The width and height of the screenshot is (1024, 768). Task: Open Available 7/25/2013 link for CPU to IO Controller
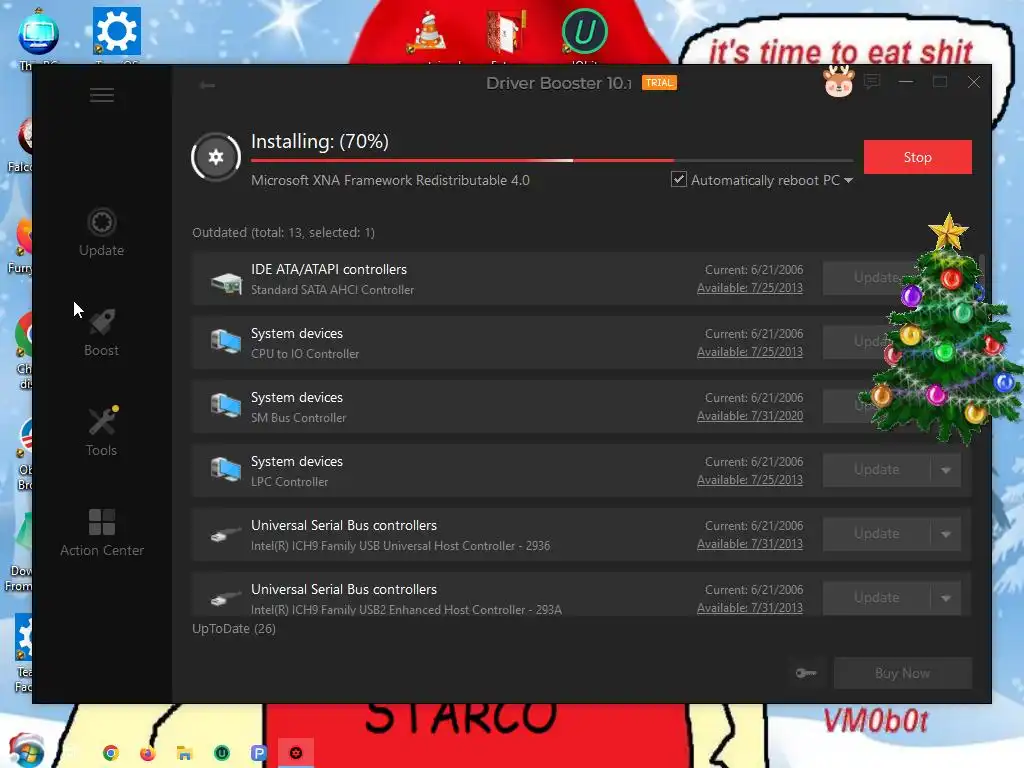pyautogui.click(x=750, y=352)
